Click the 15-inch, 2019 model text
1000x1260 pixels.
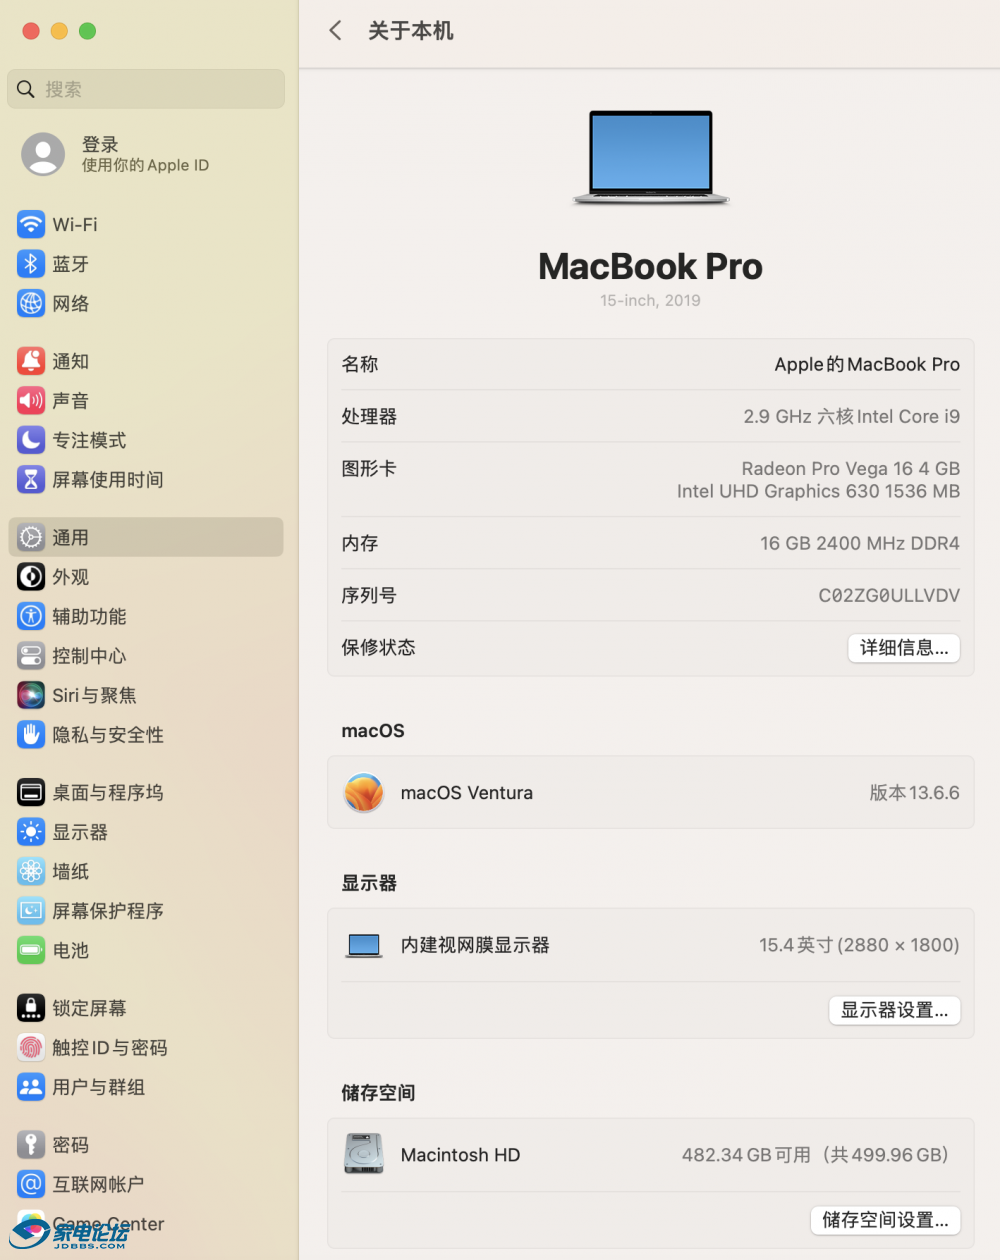pyautogui.click(x=650, y=300)
